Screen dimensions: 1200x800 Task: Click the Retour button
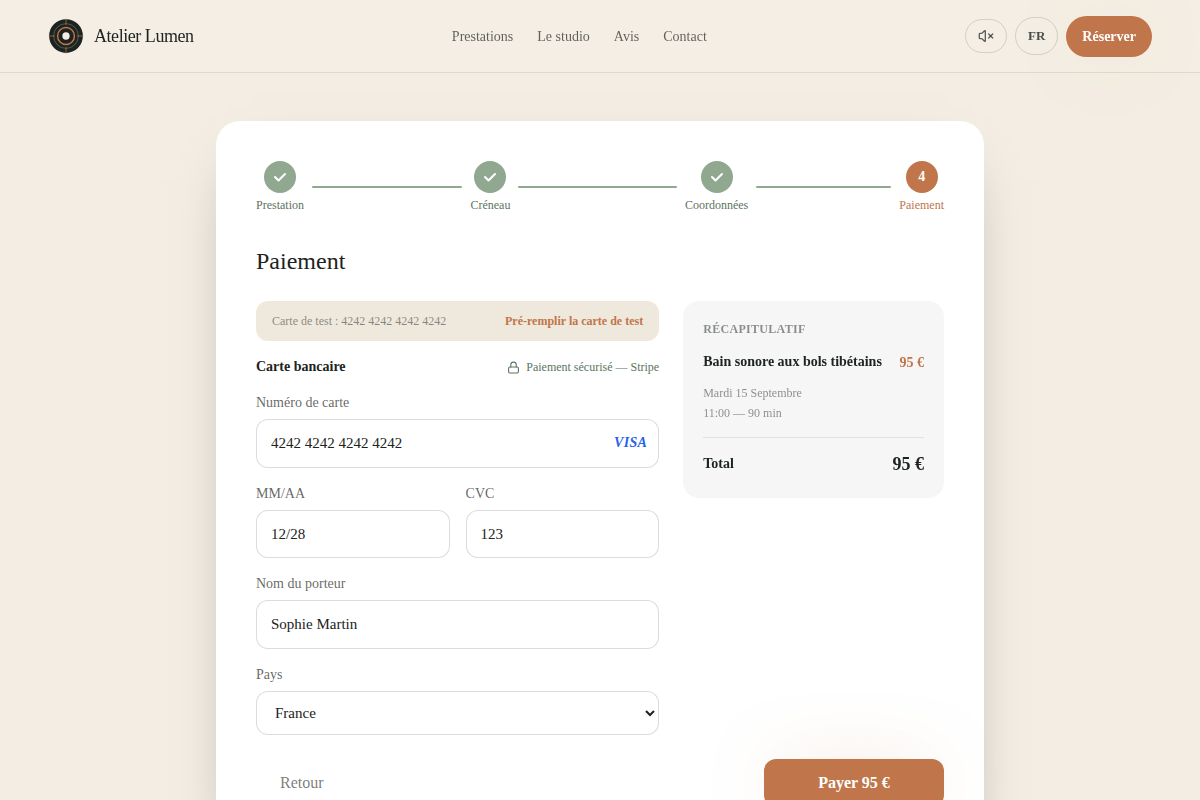pos(302,783)
